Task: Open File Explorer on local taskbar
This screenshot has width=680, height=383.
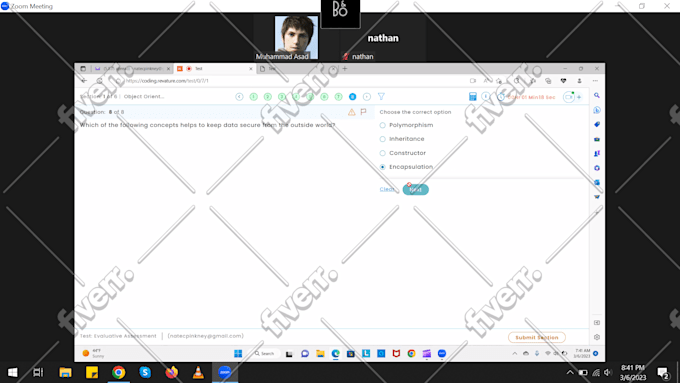Action: point(65,372)
